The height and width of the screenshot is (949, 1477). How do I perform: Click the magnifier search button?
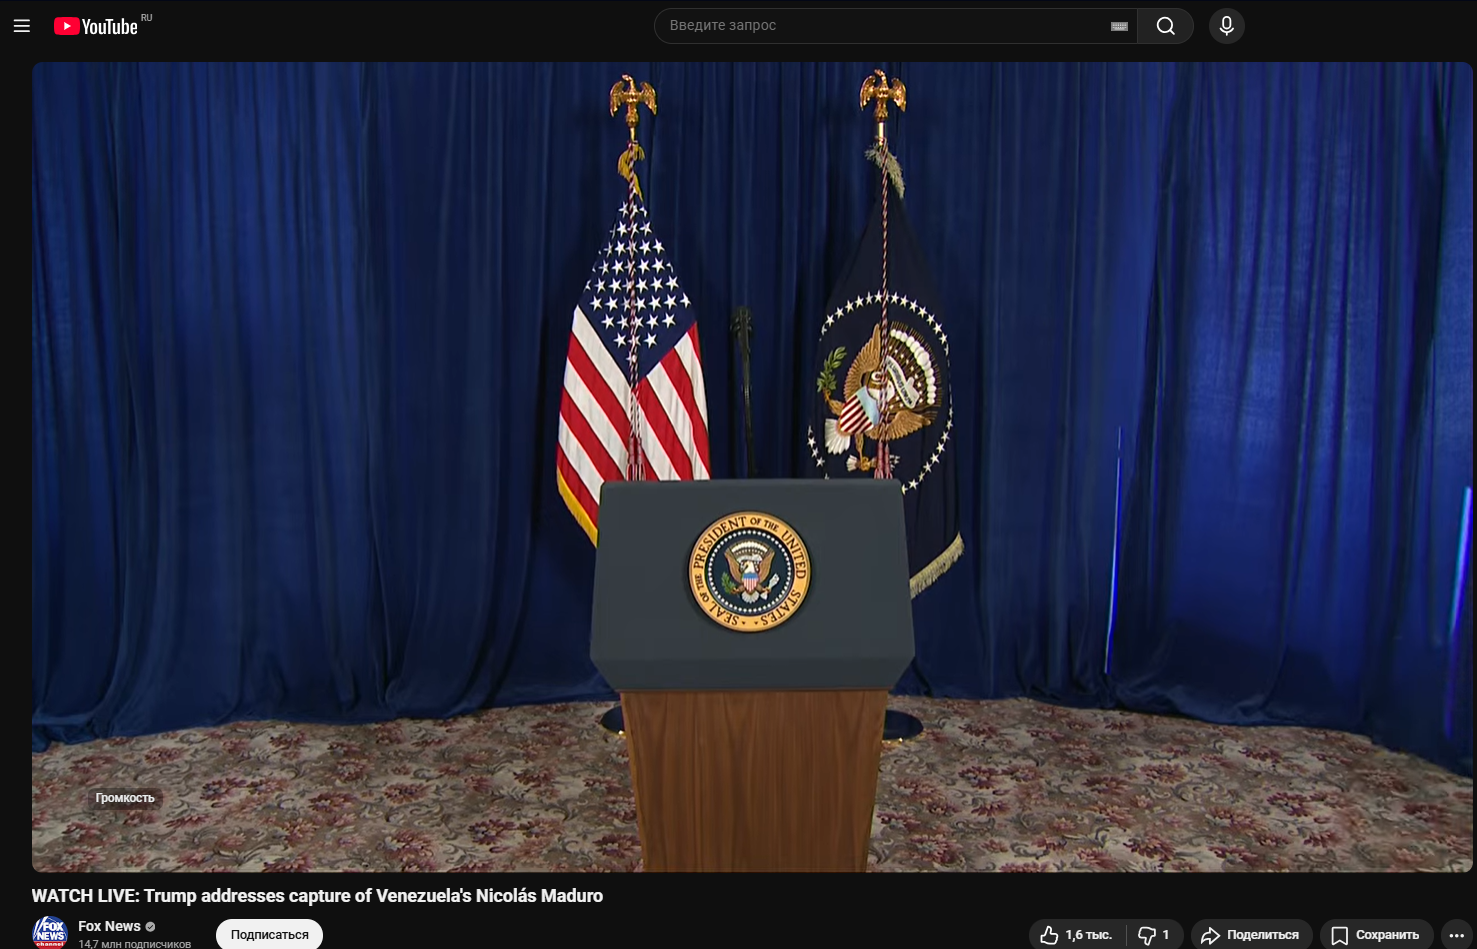coord(1166,26)
